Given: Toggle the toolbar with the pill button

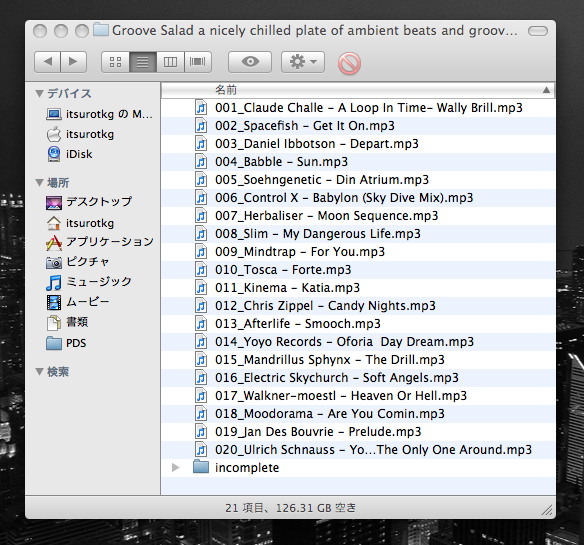Looking at the screenshot, I should click(x=538, y=31).
